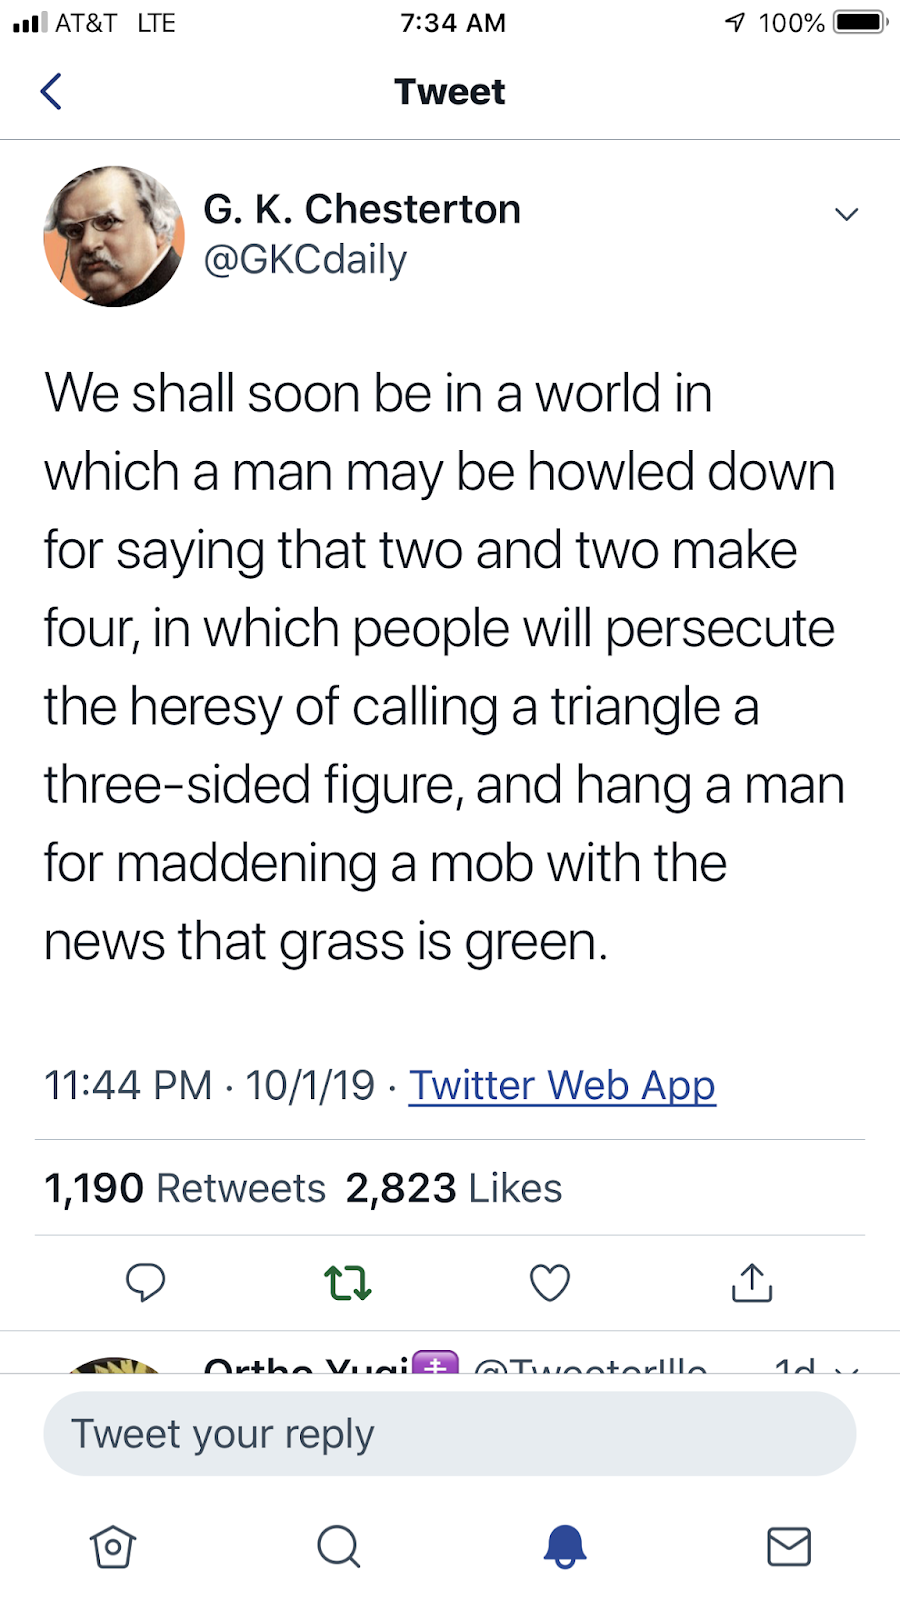This screenshot has width=900, height=1600.
Task: Tap the @GKCdaily handle
Action: [305, 260]
